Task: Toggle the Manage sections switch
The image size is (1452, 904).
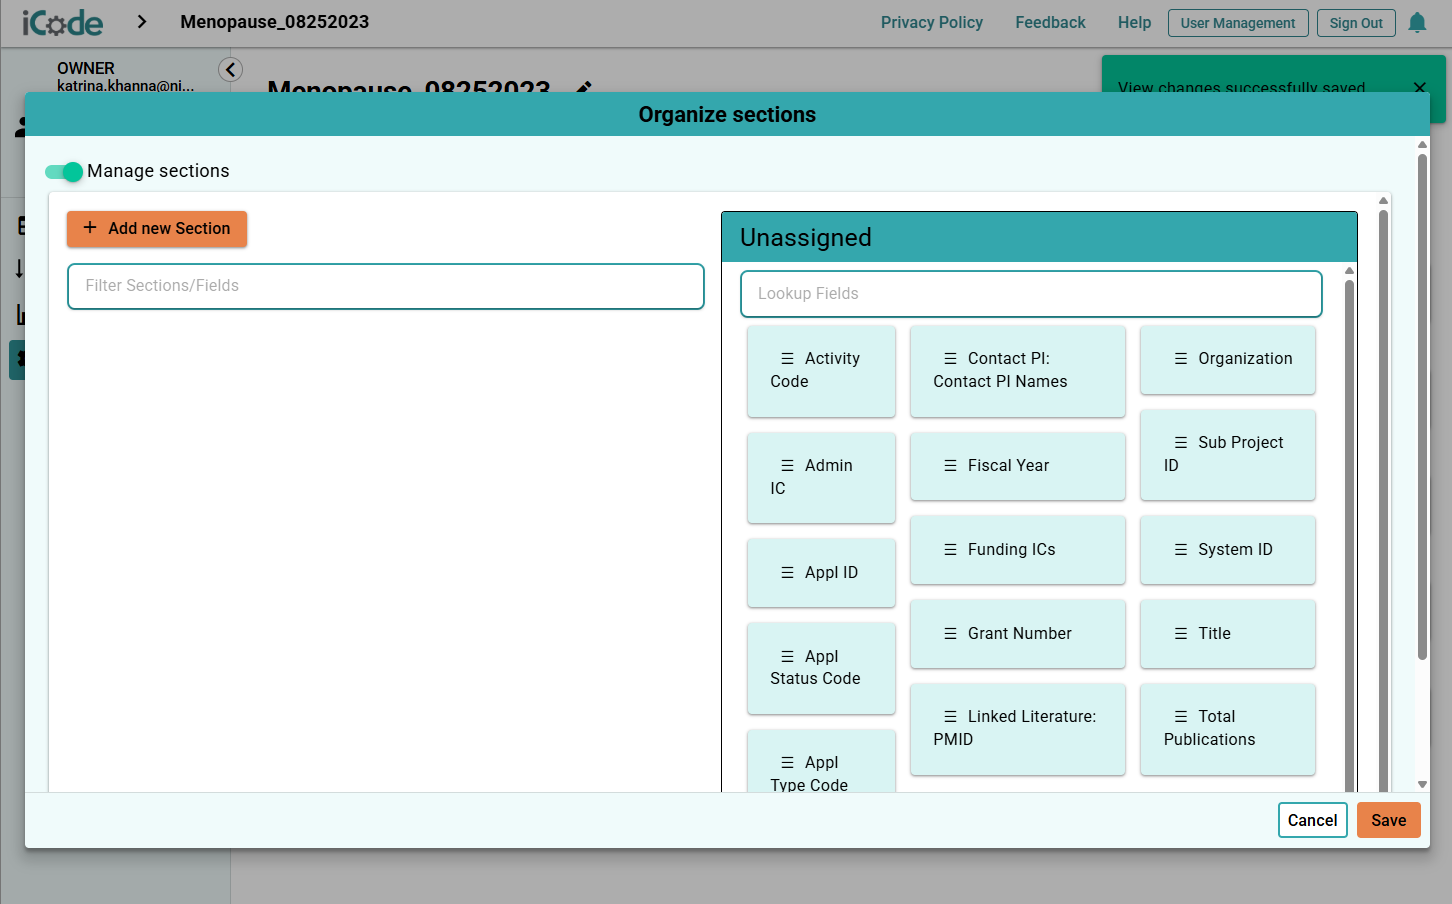Action: coord(64,171)
